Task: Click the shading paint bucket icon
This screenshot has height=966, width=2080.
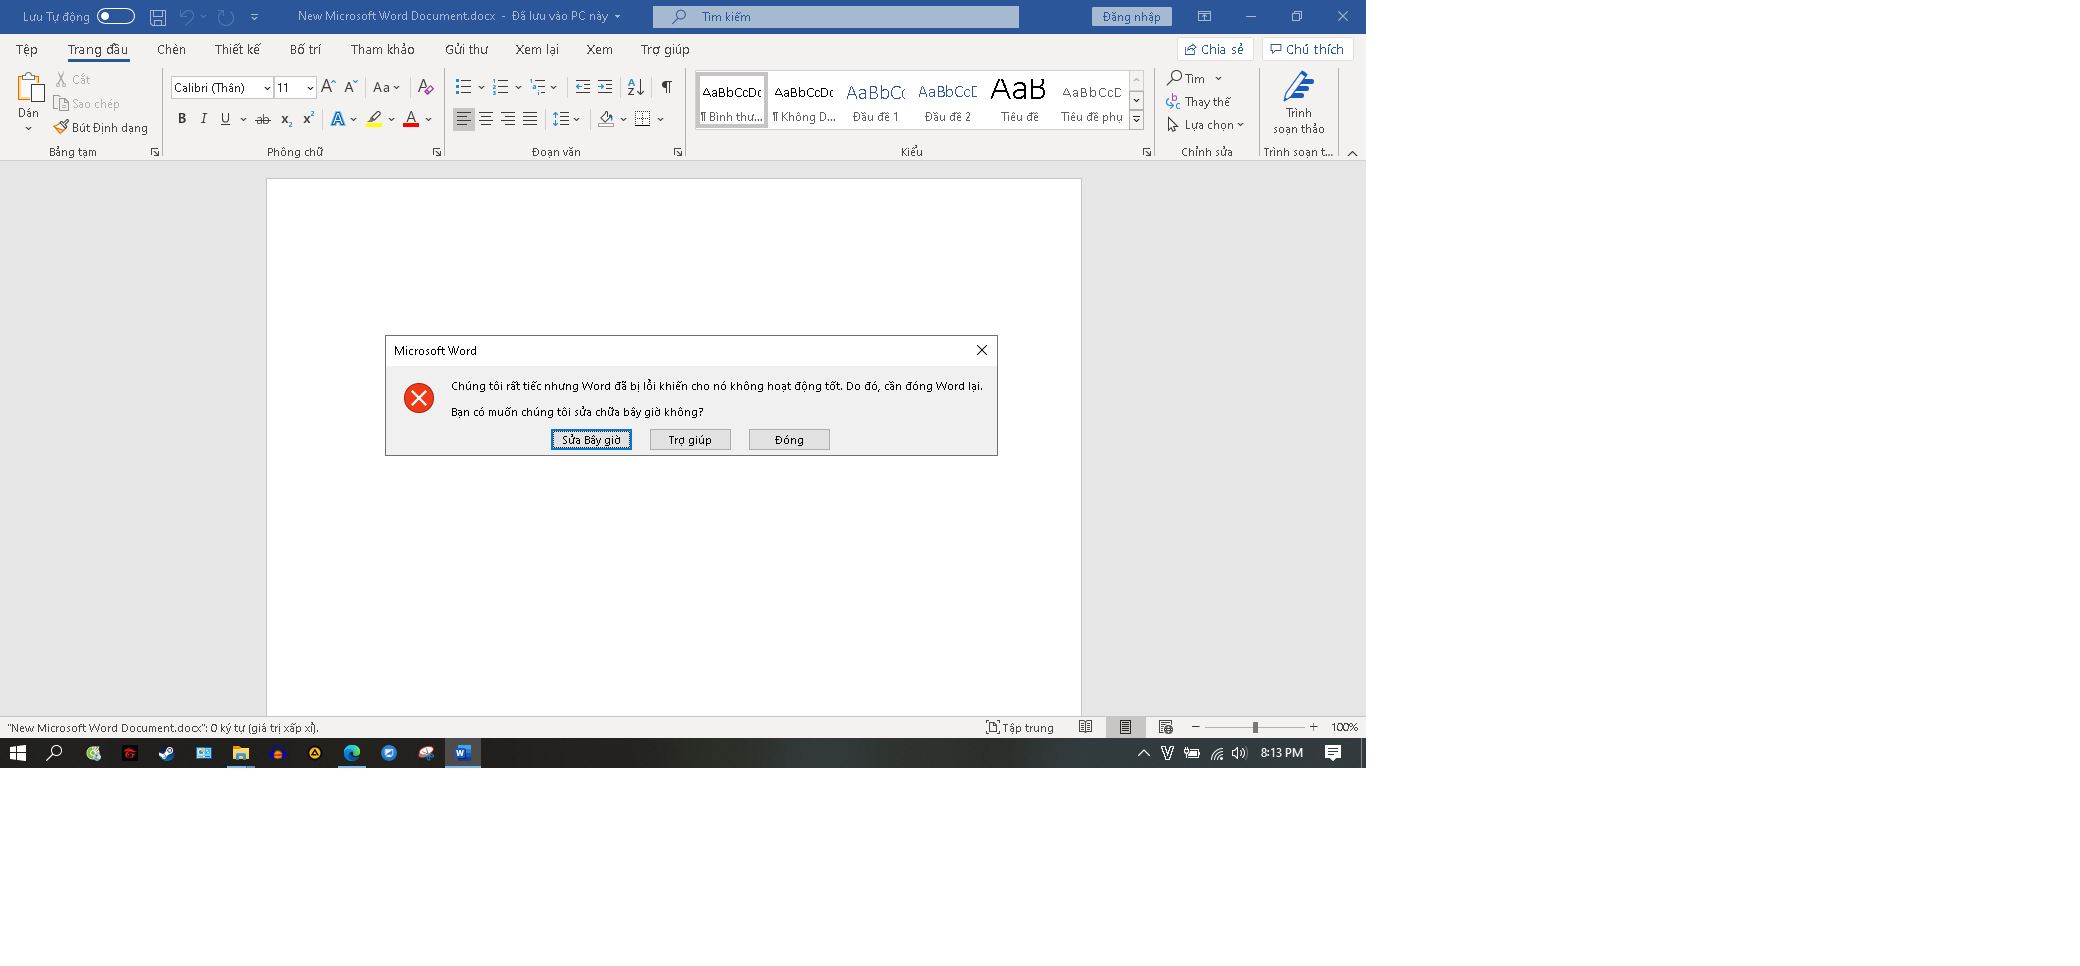Action: (606, 119)
